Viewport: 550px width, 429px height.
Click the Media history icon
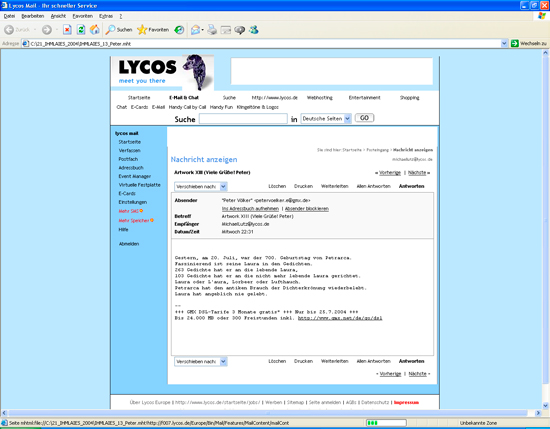pyautogui.click(x=179, y=30)
